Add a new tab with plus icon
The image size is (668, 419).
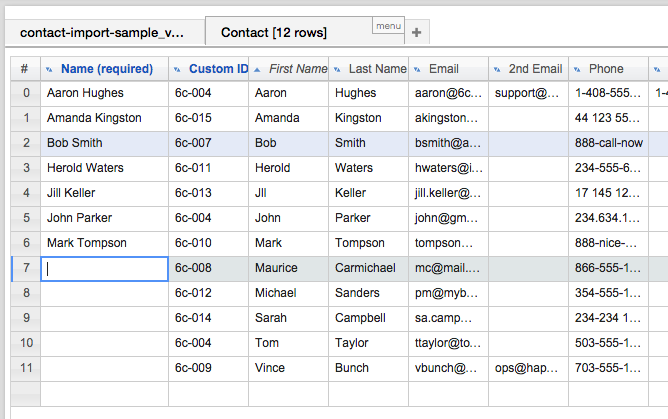pyautogui.click(x=416, y=32)
